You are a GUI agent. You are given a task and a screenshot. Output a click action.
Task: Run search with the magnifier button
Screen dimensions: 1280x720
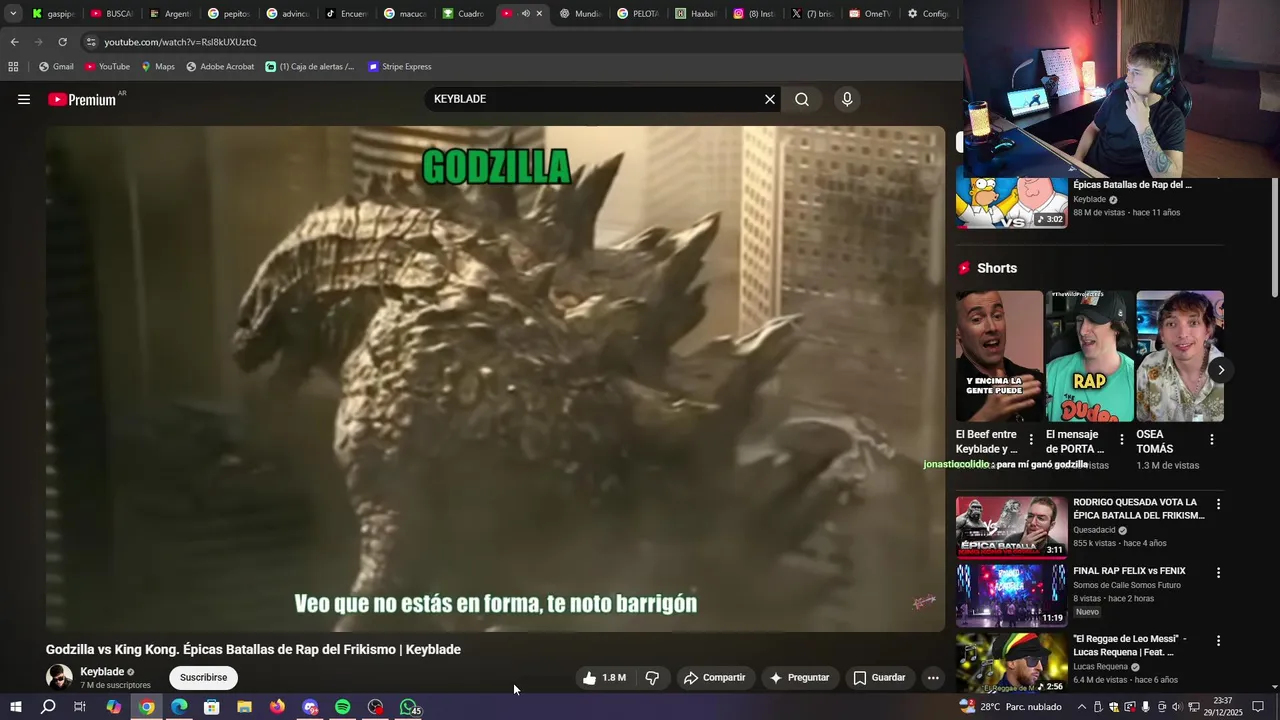pyautogui.click(x=802, y=99)
